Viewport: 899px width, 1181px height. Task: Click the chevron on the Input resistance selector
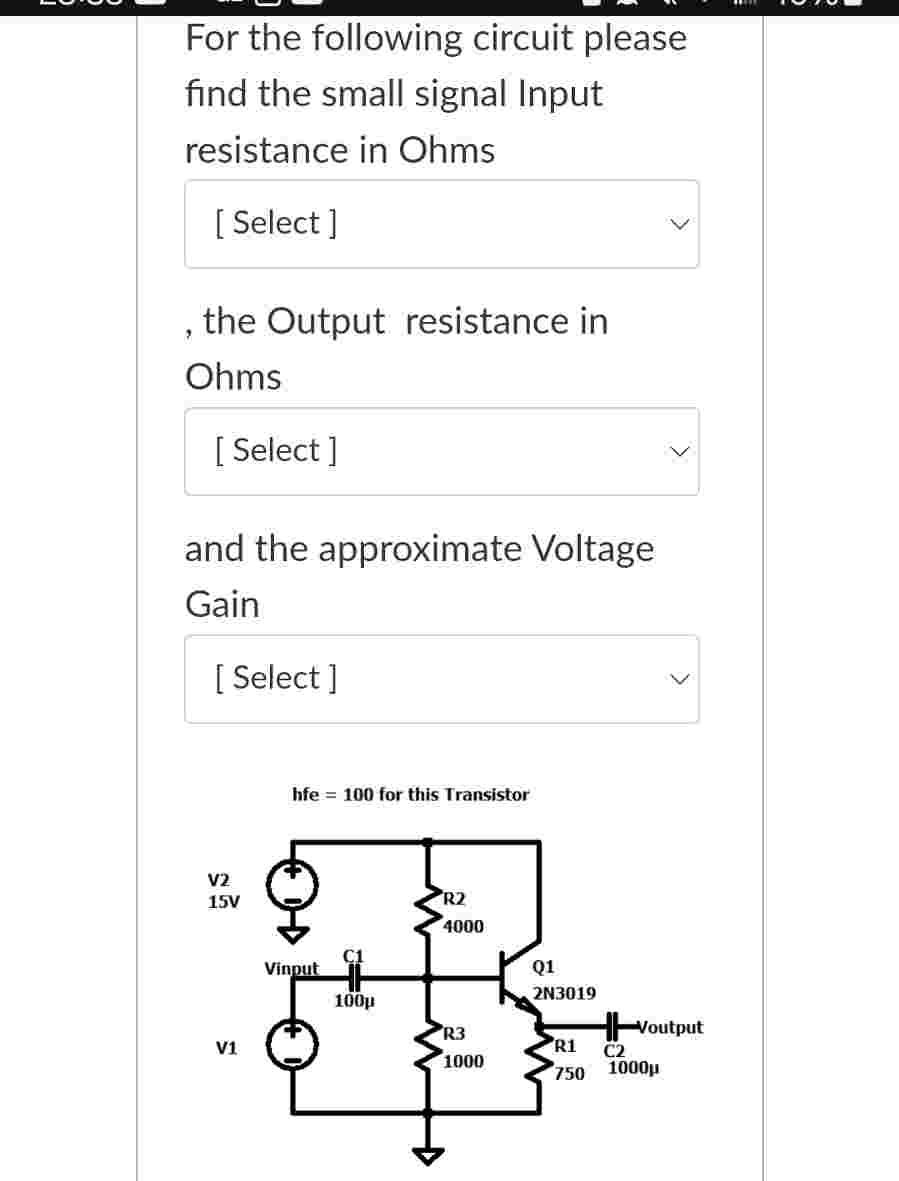pyautogui.click(x=679, y=223)
